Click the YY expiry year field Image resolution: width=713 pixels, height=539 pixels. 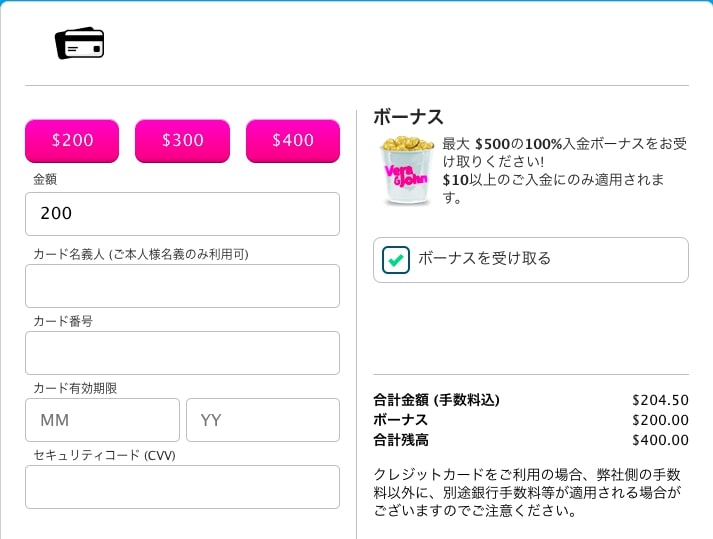[x=263, y=420]
